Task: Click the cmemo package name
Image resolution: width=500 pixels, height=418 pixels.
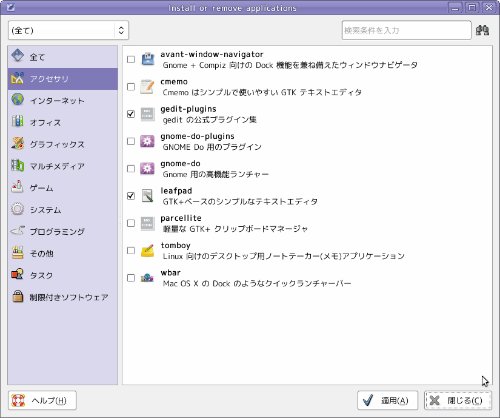Action: [x=174, y=81]
